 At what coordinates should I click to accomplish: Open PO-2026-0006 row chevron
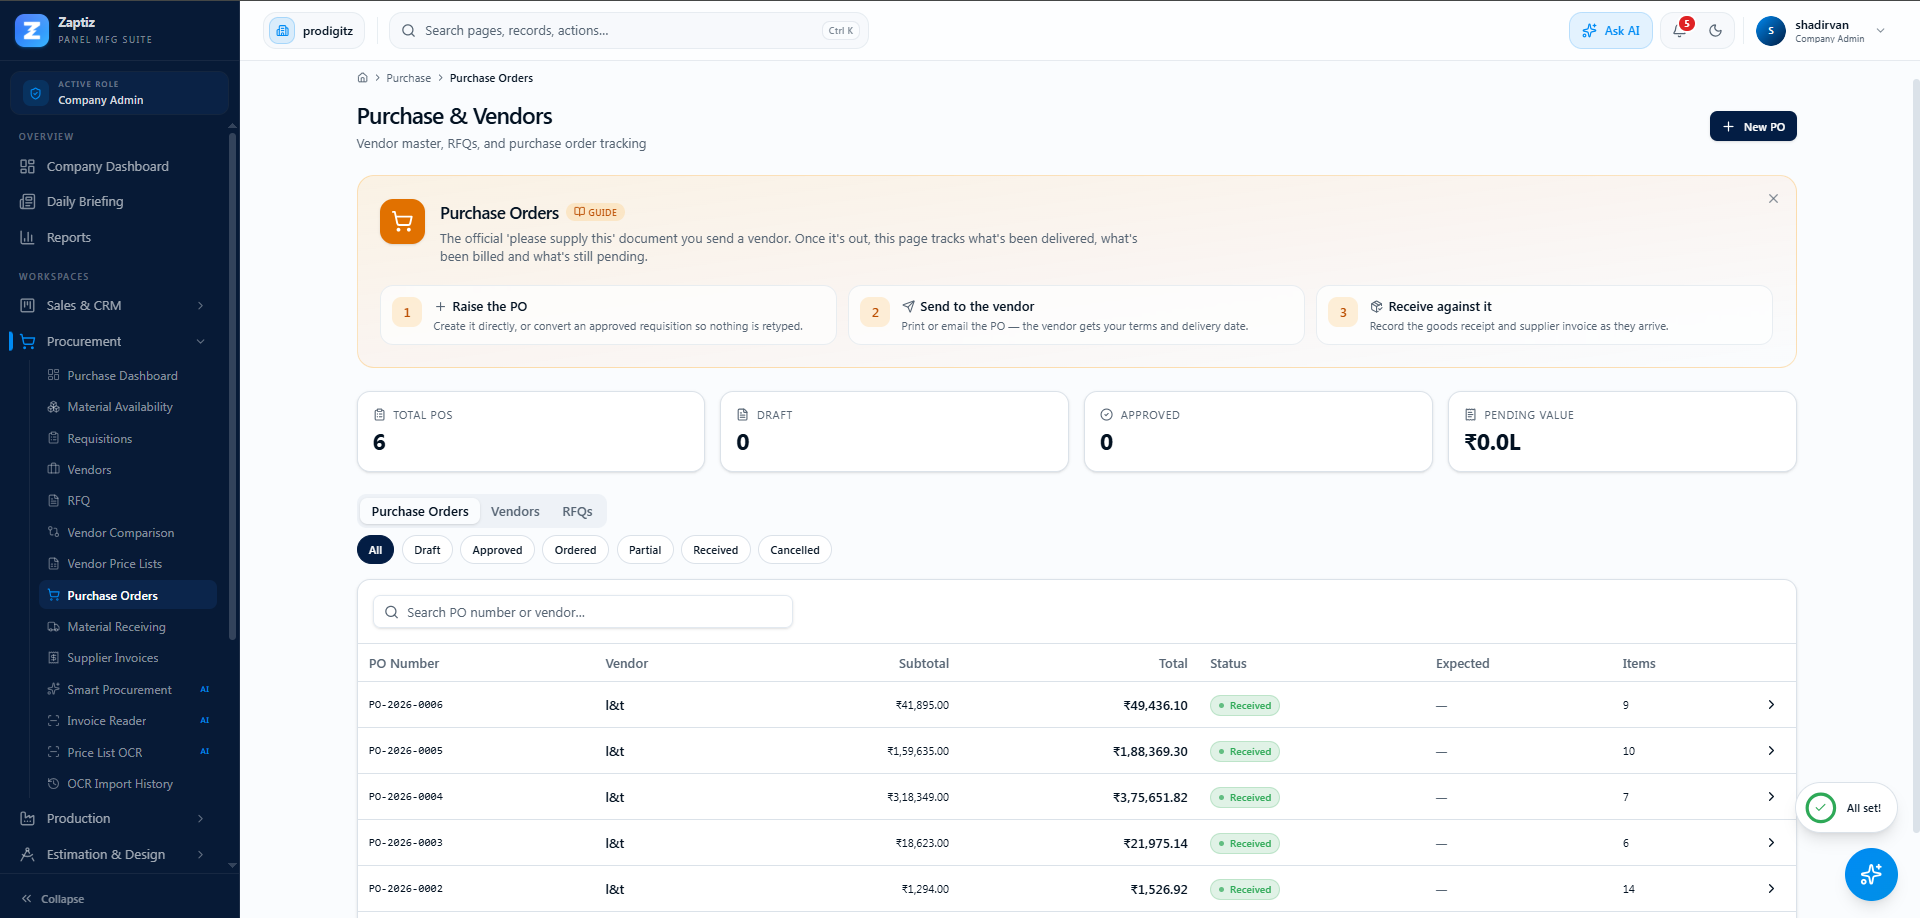tap(1771, 705)
